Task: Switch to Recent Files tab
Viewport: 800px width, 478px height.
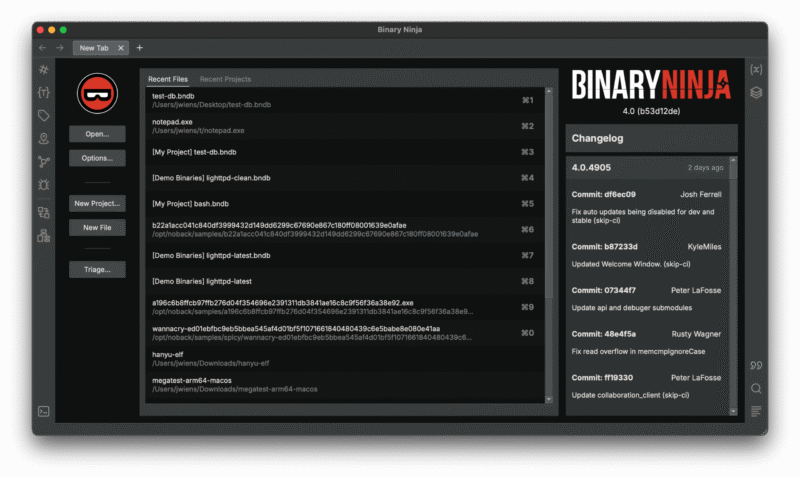Action: coord(168,79)
